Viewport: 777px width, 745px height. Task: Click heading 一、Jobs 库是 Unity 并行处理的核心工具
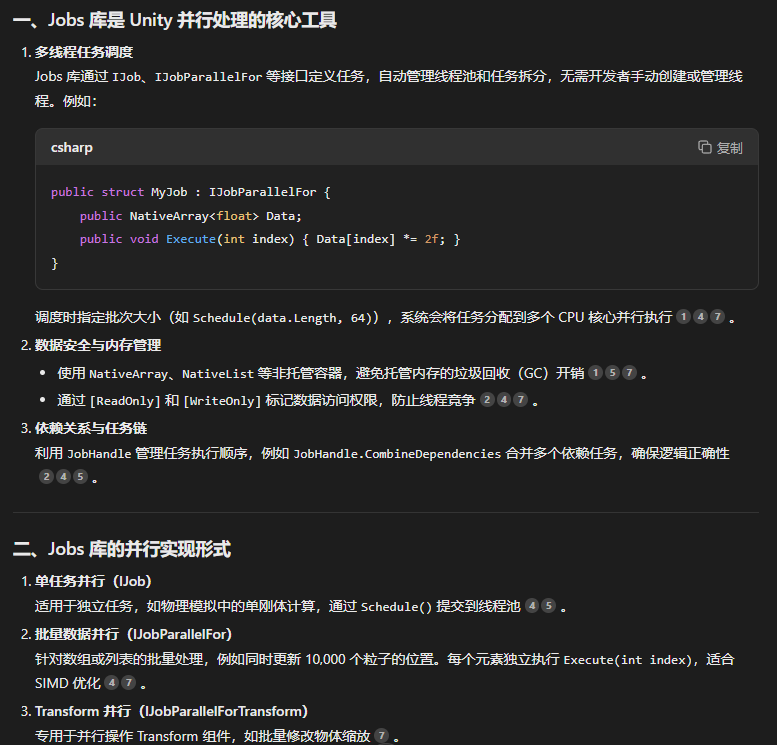pos(175,20)
